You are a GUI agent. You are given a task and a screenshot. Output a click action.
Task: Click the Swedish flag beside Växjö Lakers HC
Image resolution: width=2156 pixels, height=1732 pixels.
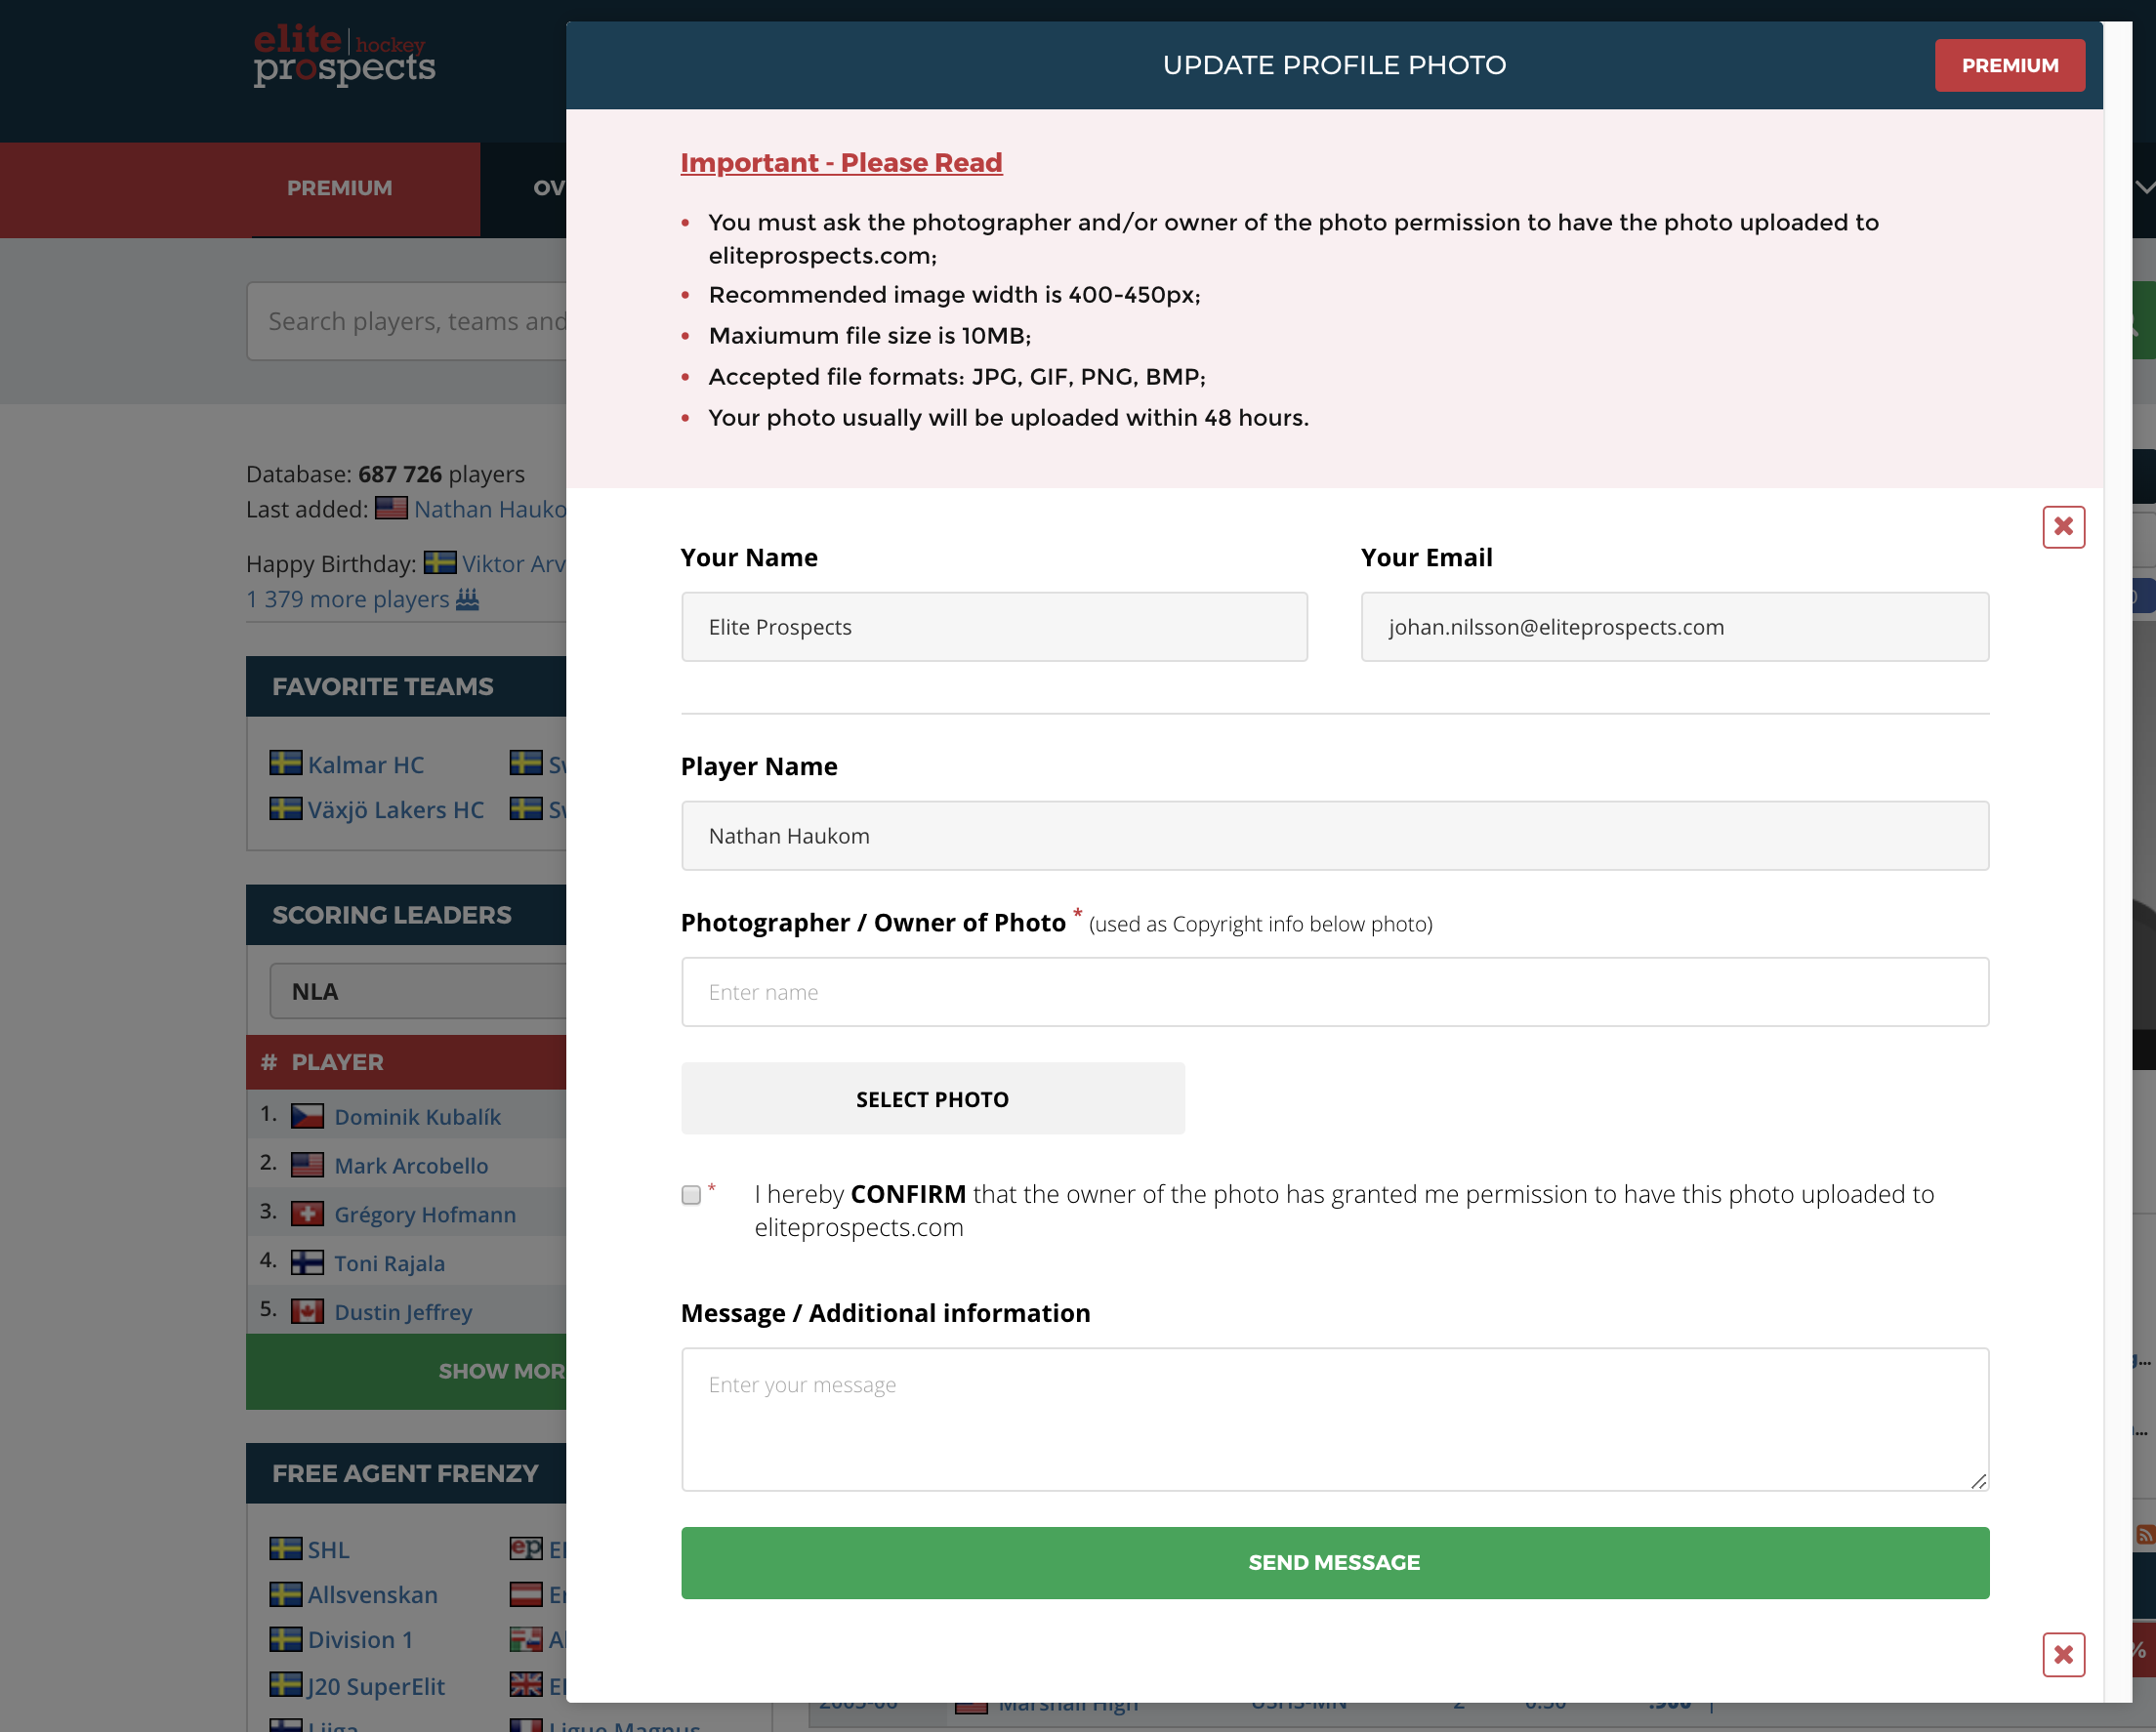[x=286, y=808]
